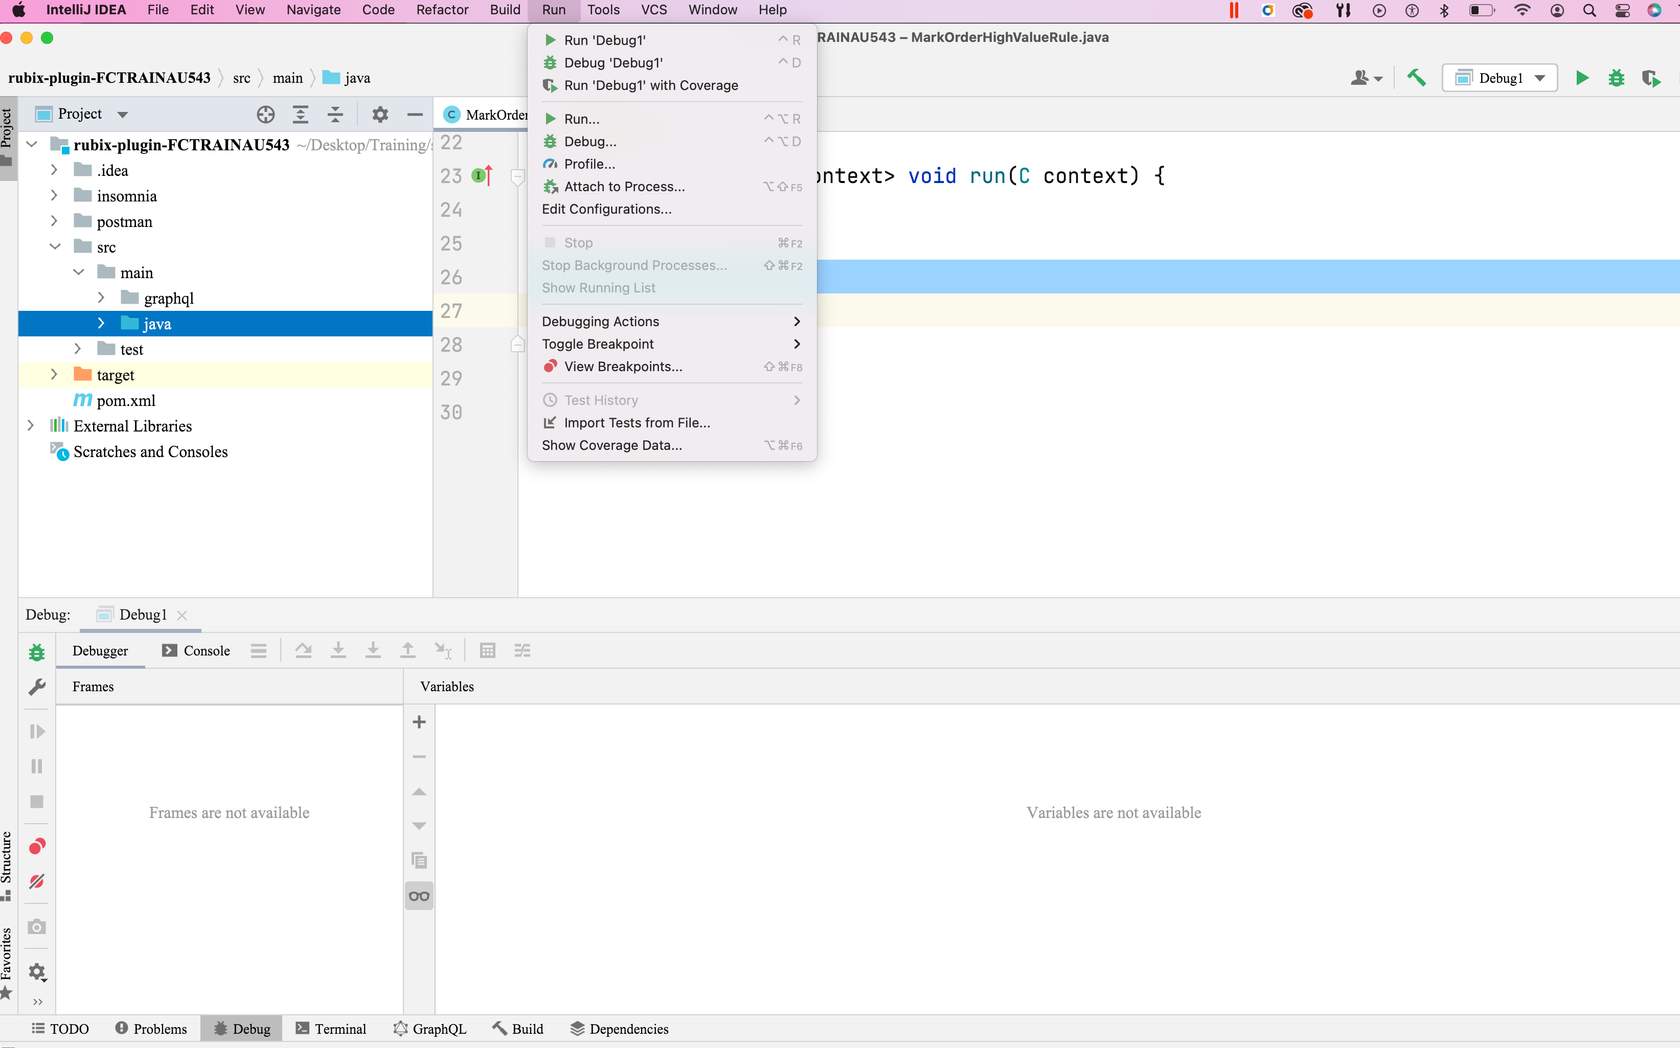
Task: Open Project panel settings gear
Action: tap(380, 114)
